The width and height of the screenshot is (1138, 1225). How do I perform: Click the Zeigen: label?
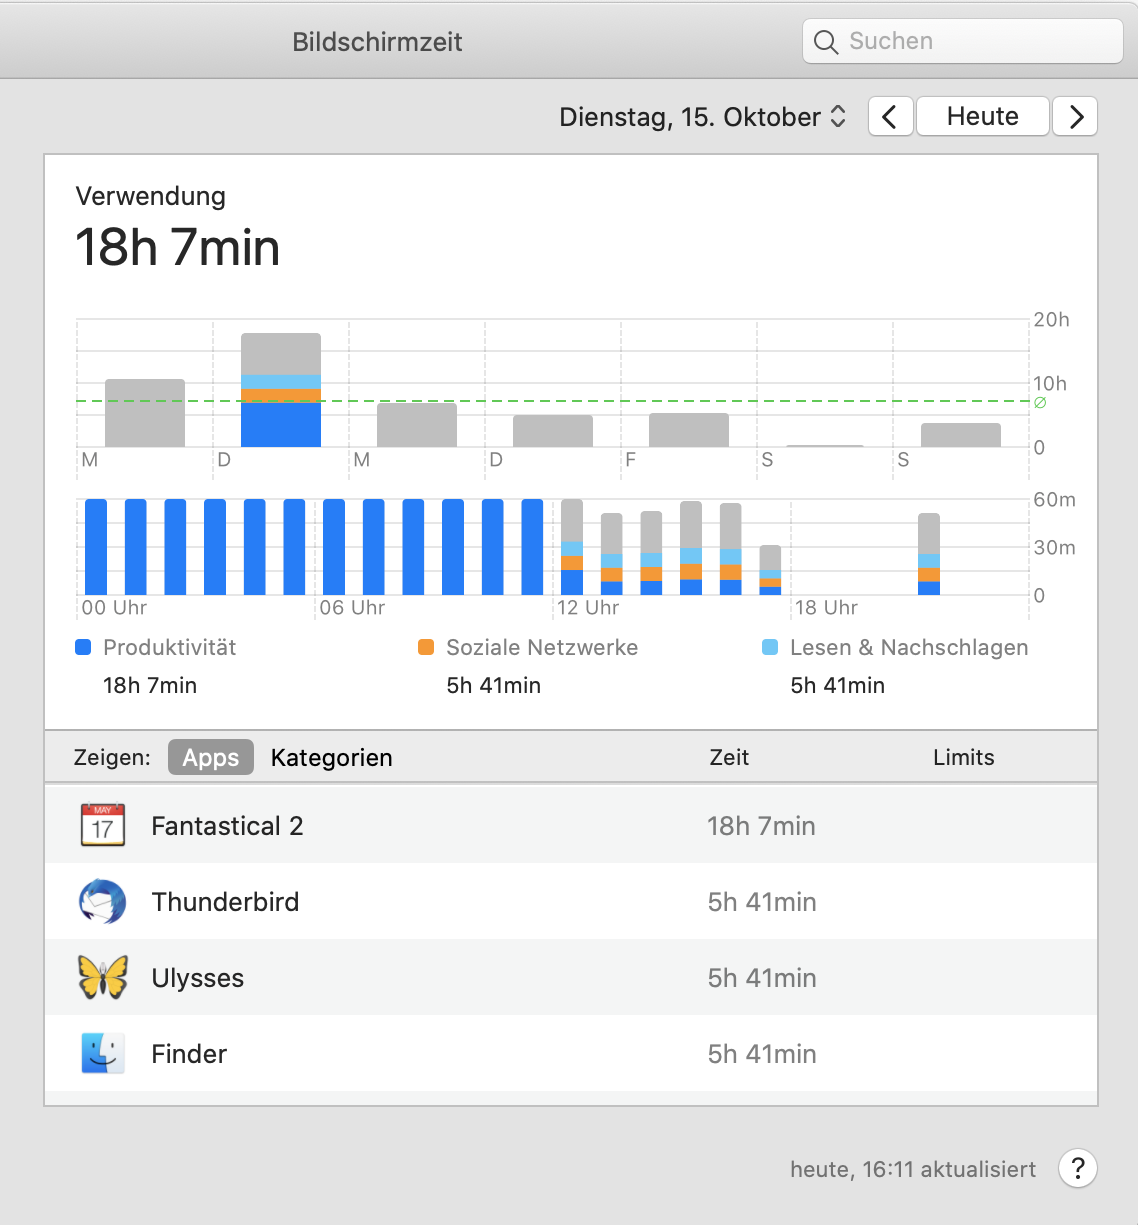pyautogui.click(x=112, y=757)
